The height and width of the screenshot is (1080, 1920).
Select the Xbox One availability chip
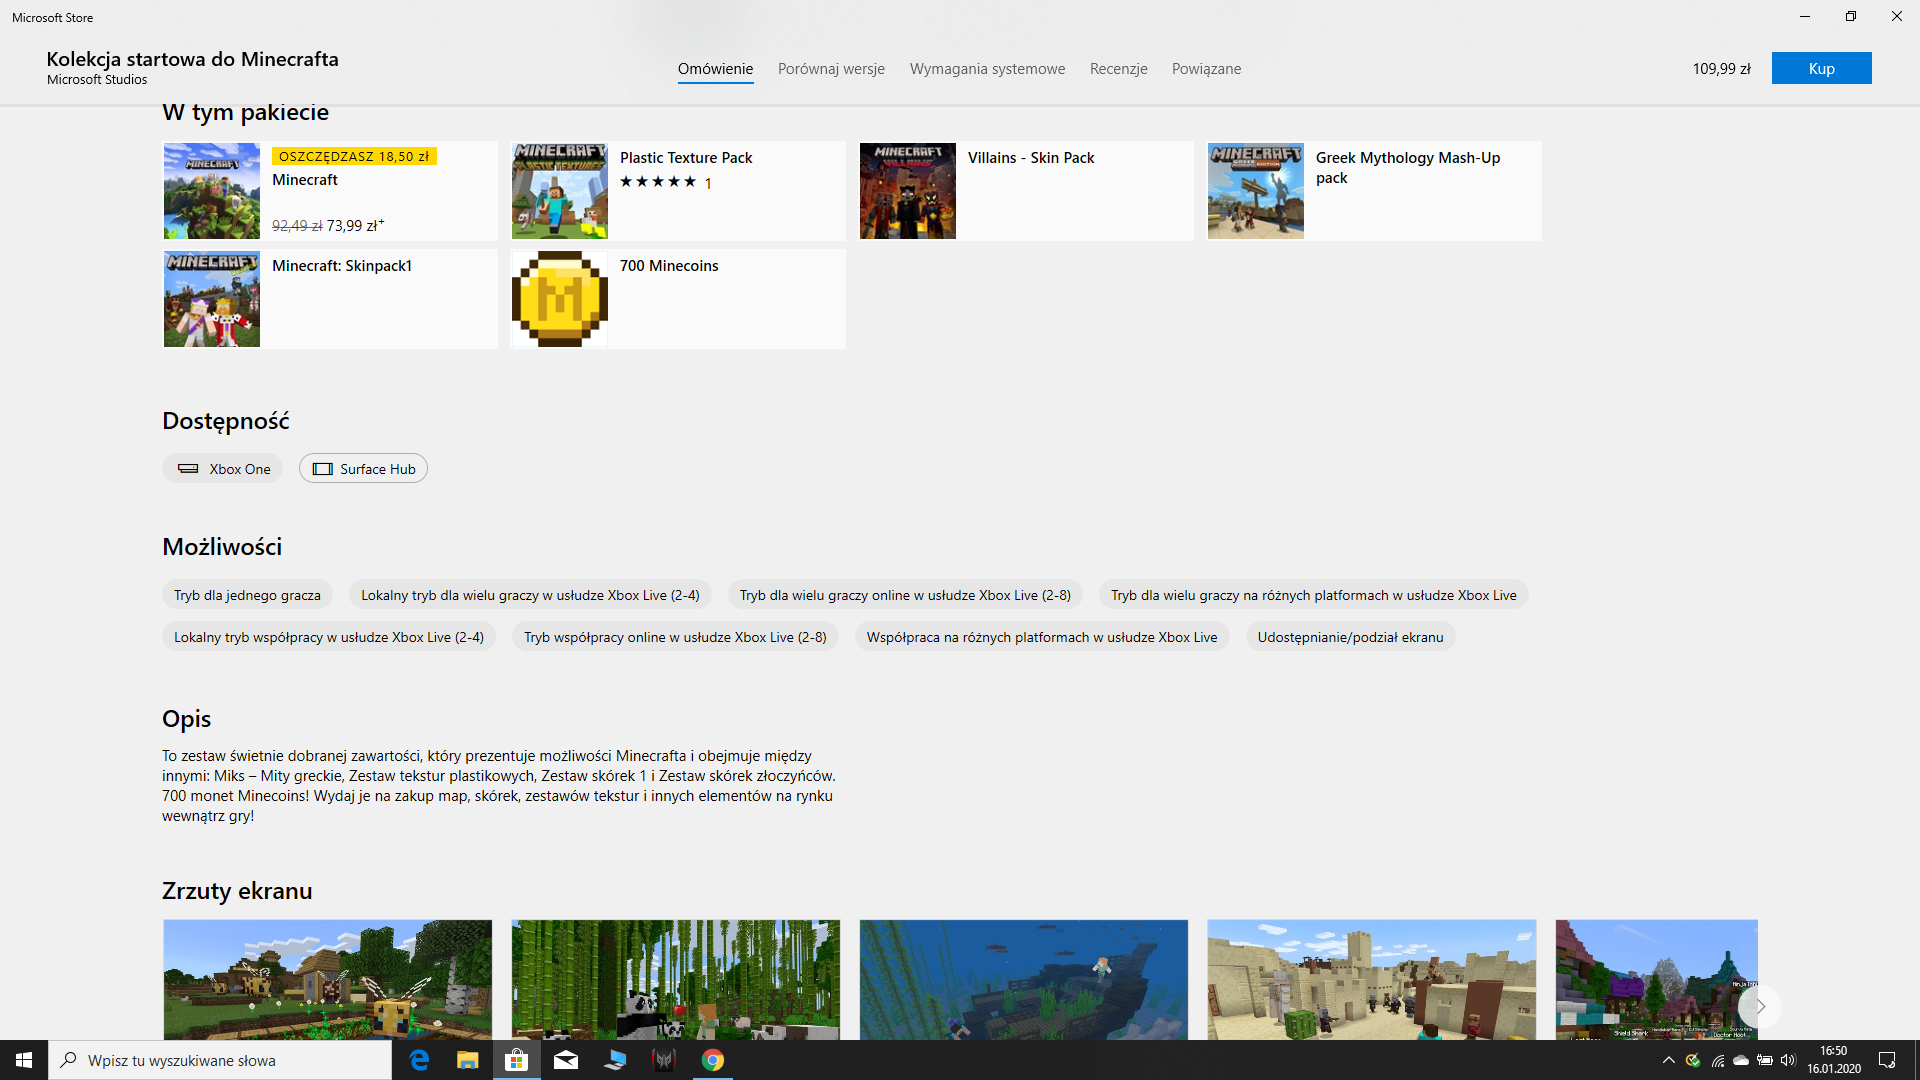[x=223, y=469]
